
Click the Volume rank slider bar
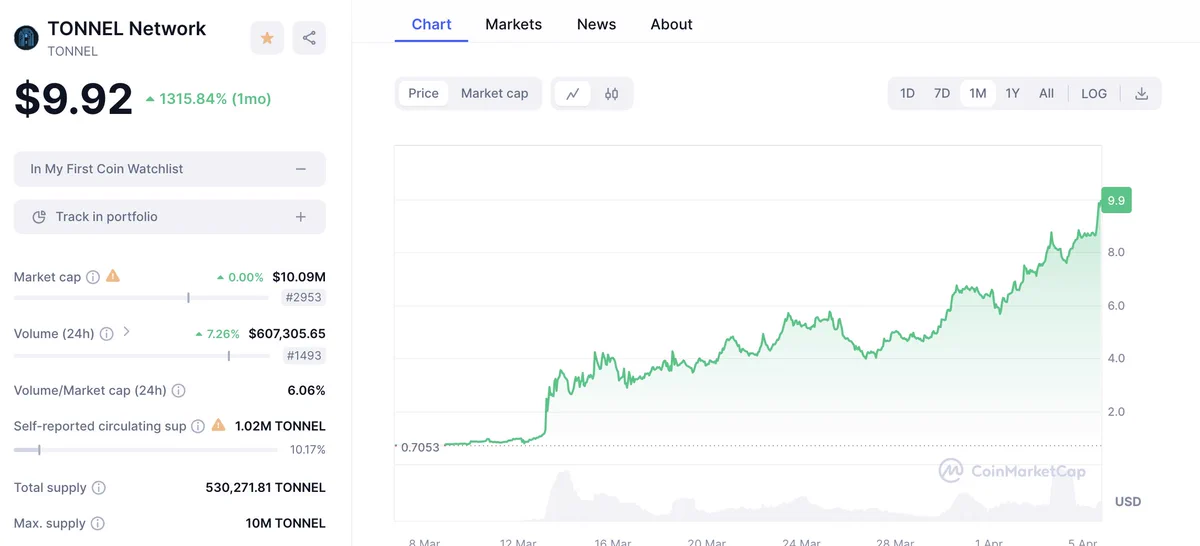141,355
